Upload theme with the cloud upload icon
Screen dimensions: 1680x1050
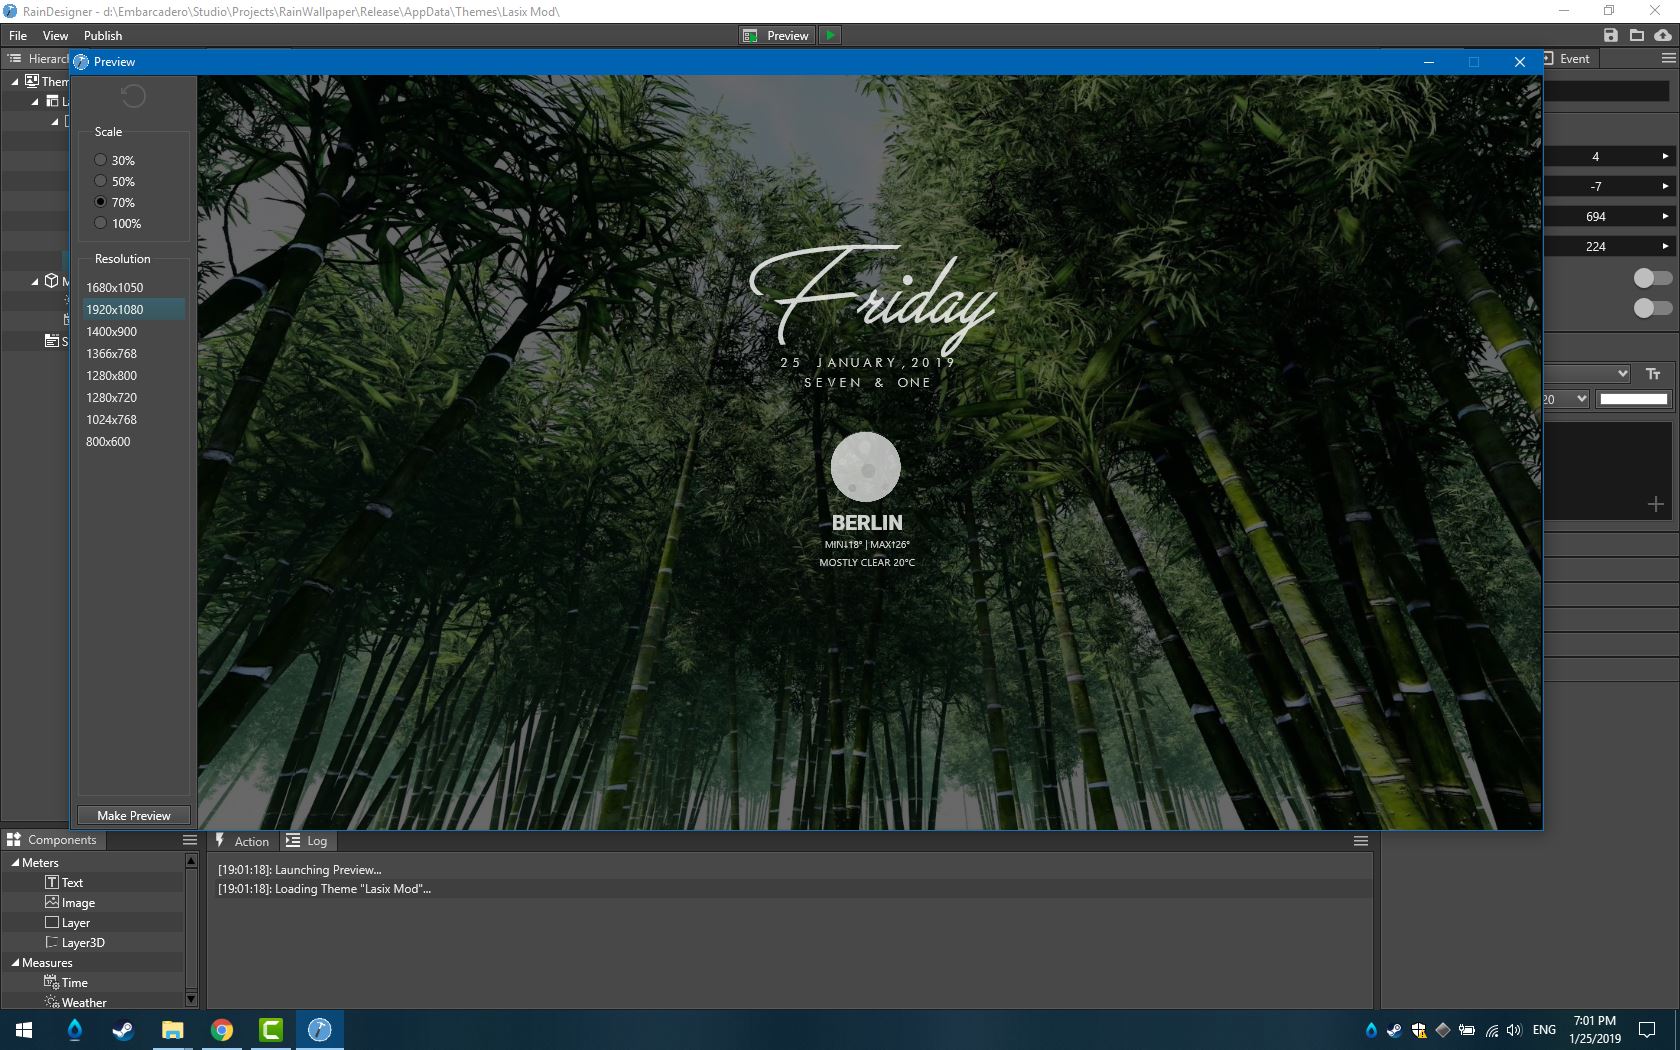click(x=1663, y=34)
